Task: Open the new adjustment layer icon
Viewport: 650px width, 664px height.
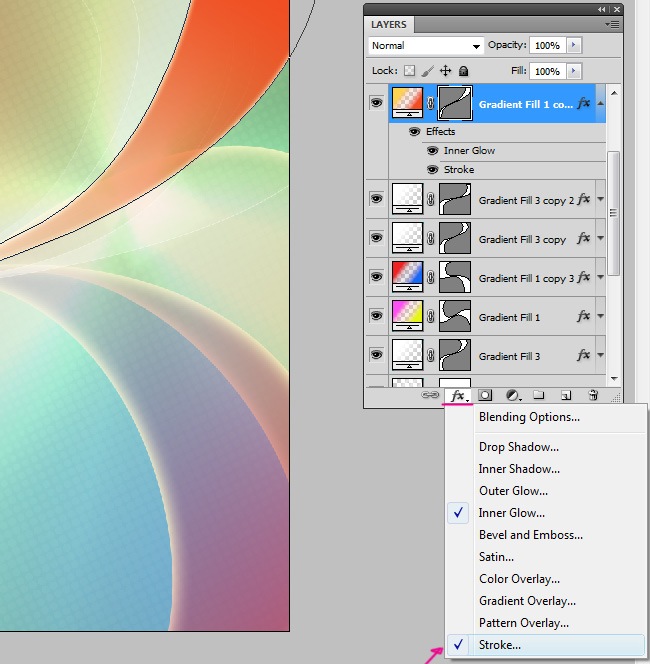Action: (512, 396)
